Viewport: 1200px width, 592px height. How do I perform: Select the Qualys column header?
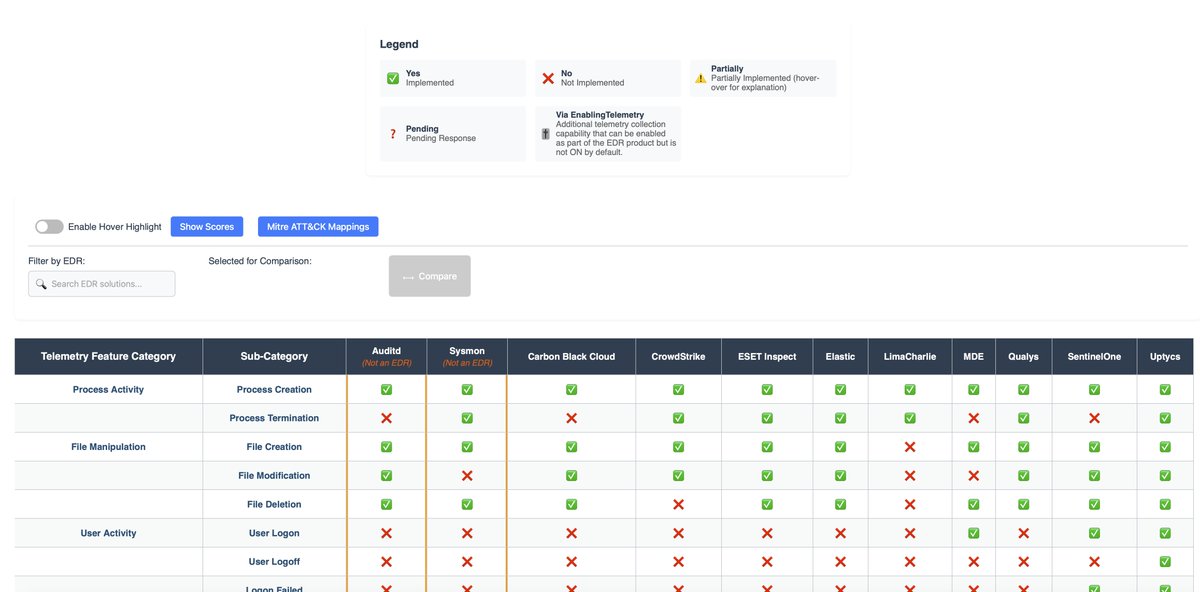click(x=1023, y=356)
